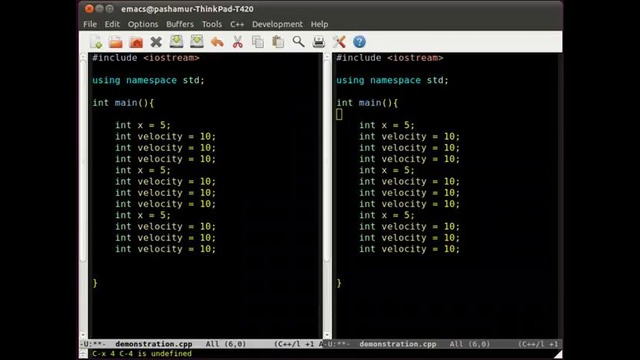Image resolution: width=640 pixels, height=360 pixels.
Task: Click "int main(){" in the left pane
Action: 123,102
